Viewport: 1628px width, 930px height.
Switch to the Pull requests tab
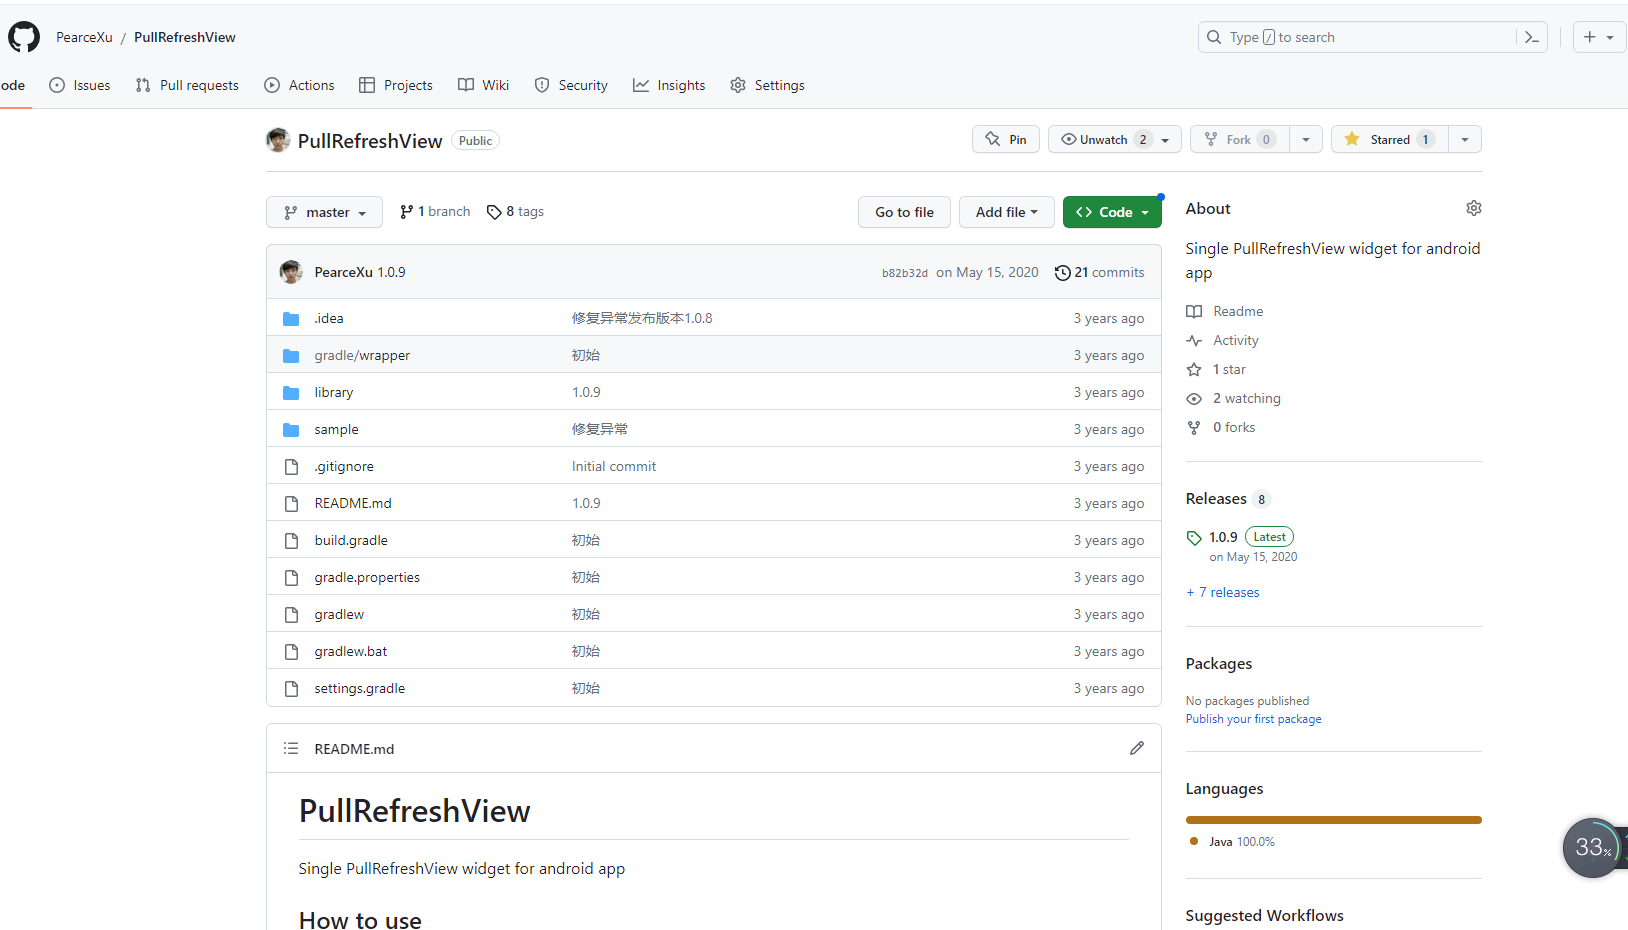187,85
